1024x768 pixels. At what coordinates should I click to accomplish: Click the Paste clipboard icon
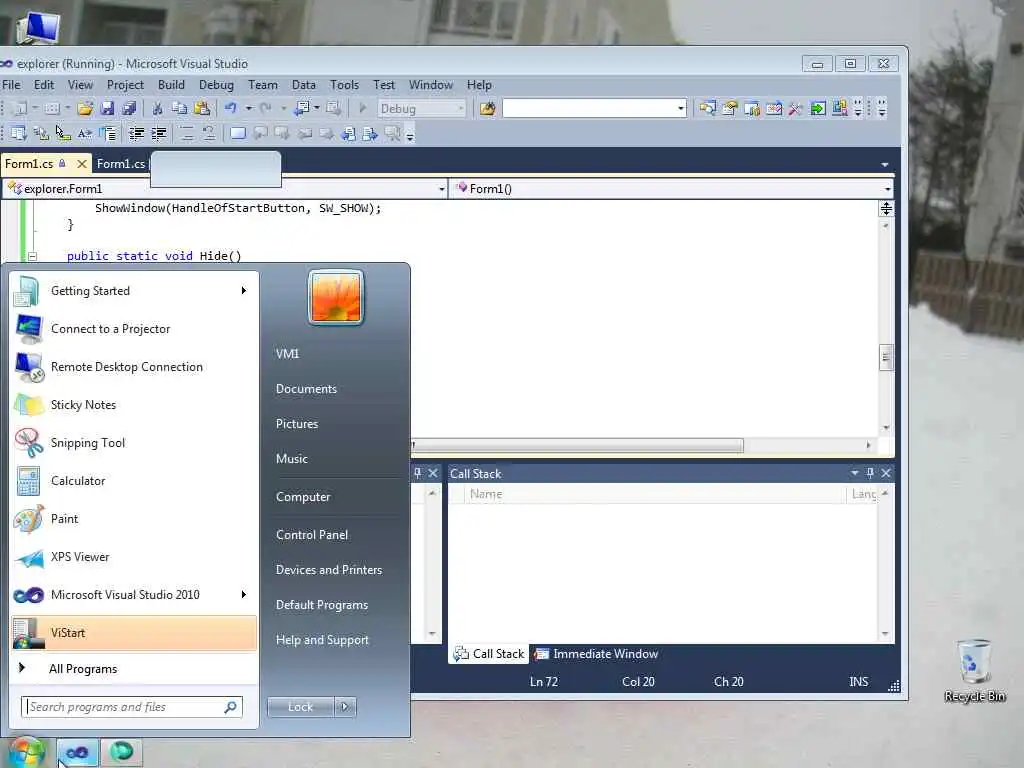point(202,108)
